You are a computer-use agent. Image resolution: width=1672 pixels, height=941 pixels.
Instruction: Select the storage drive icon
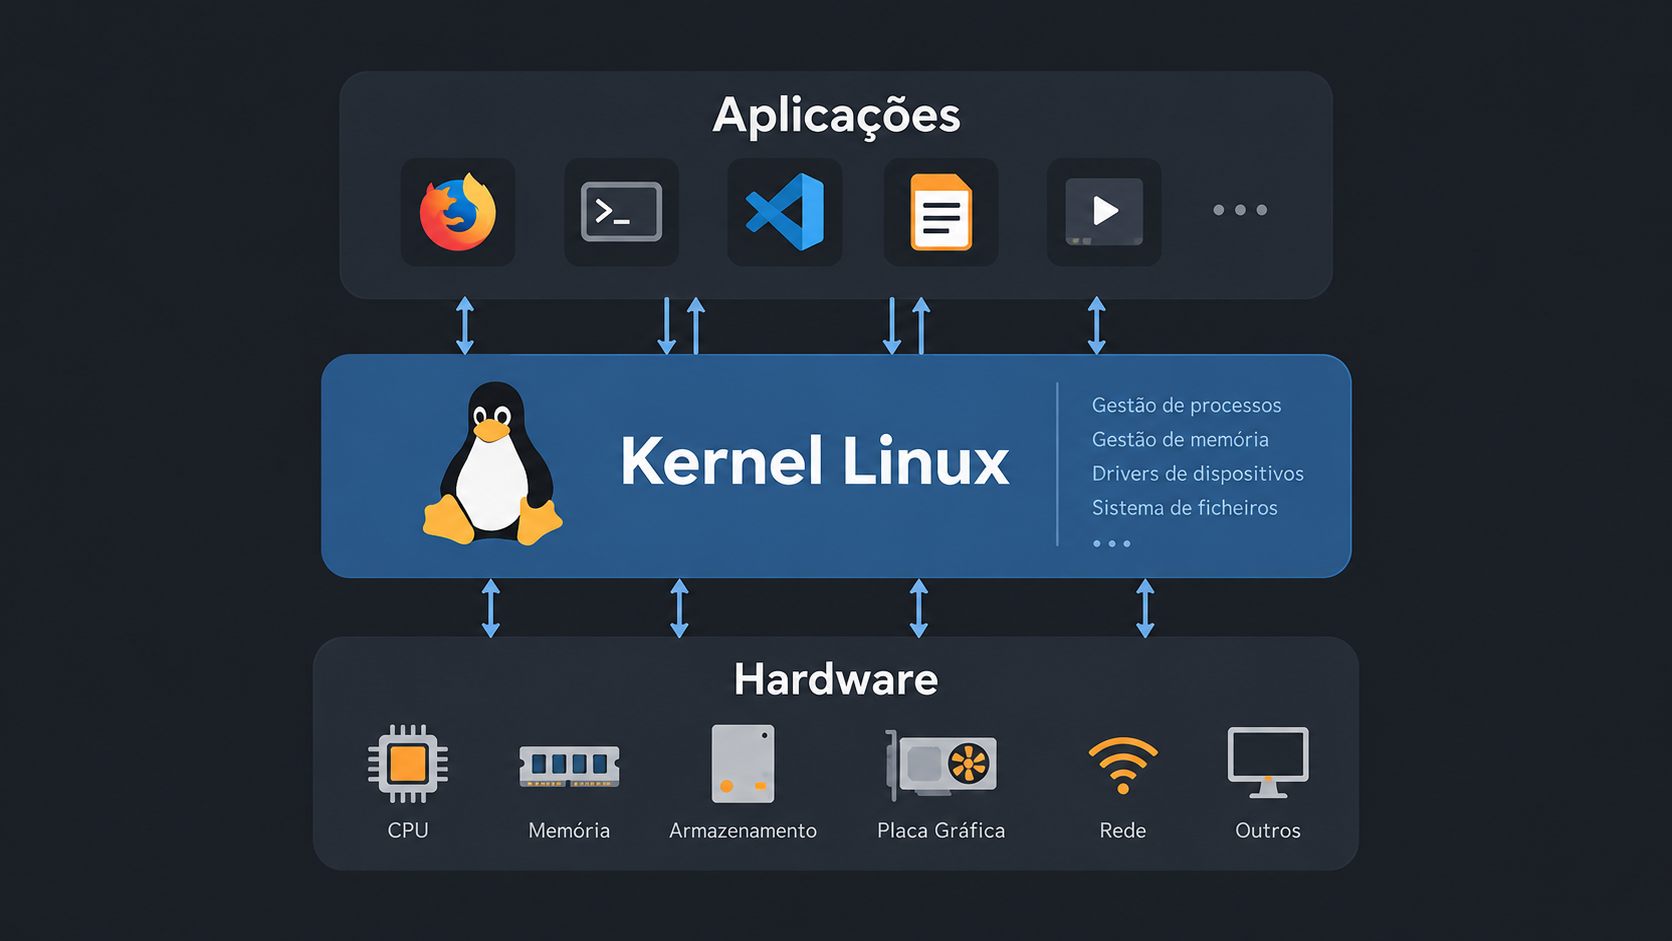[743, 764]
